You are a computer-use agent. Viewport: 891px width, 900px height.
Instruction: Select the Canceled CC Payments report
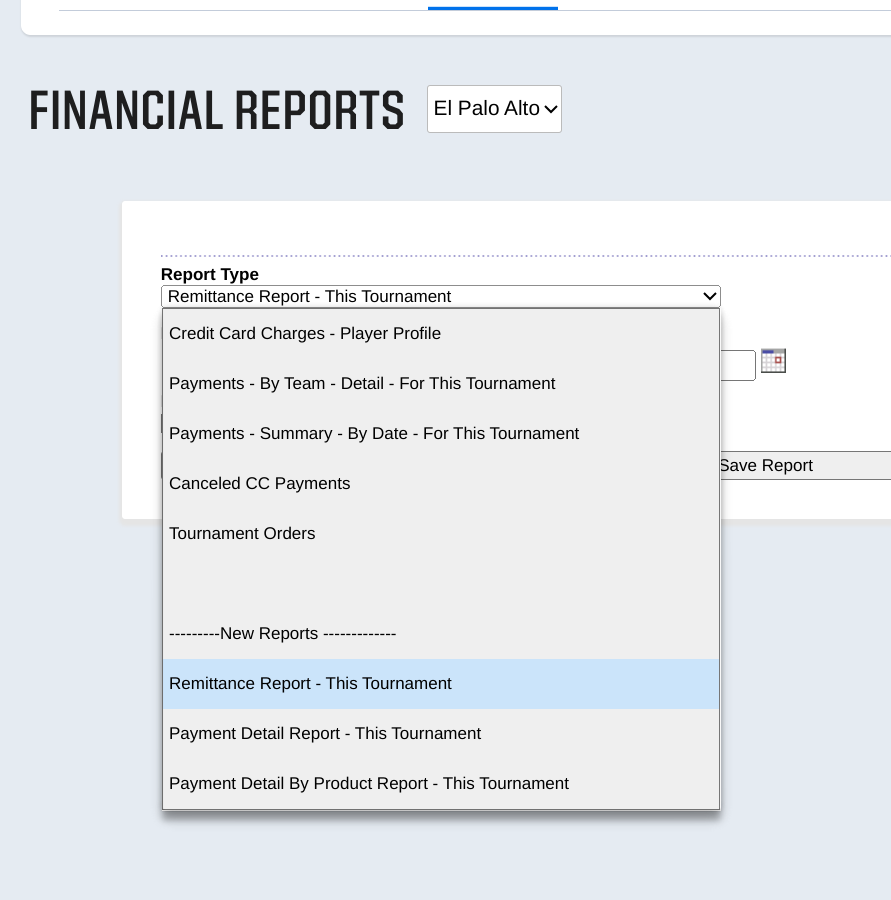pos(260,484)
